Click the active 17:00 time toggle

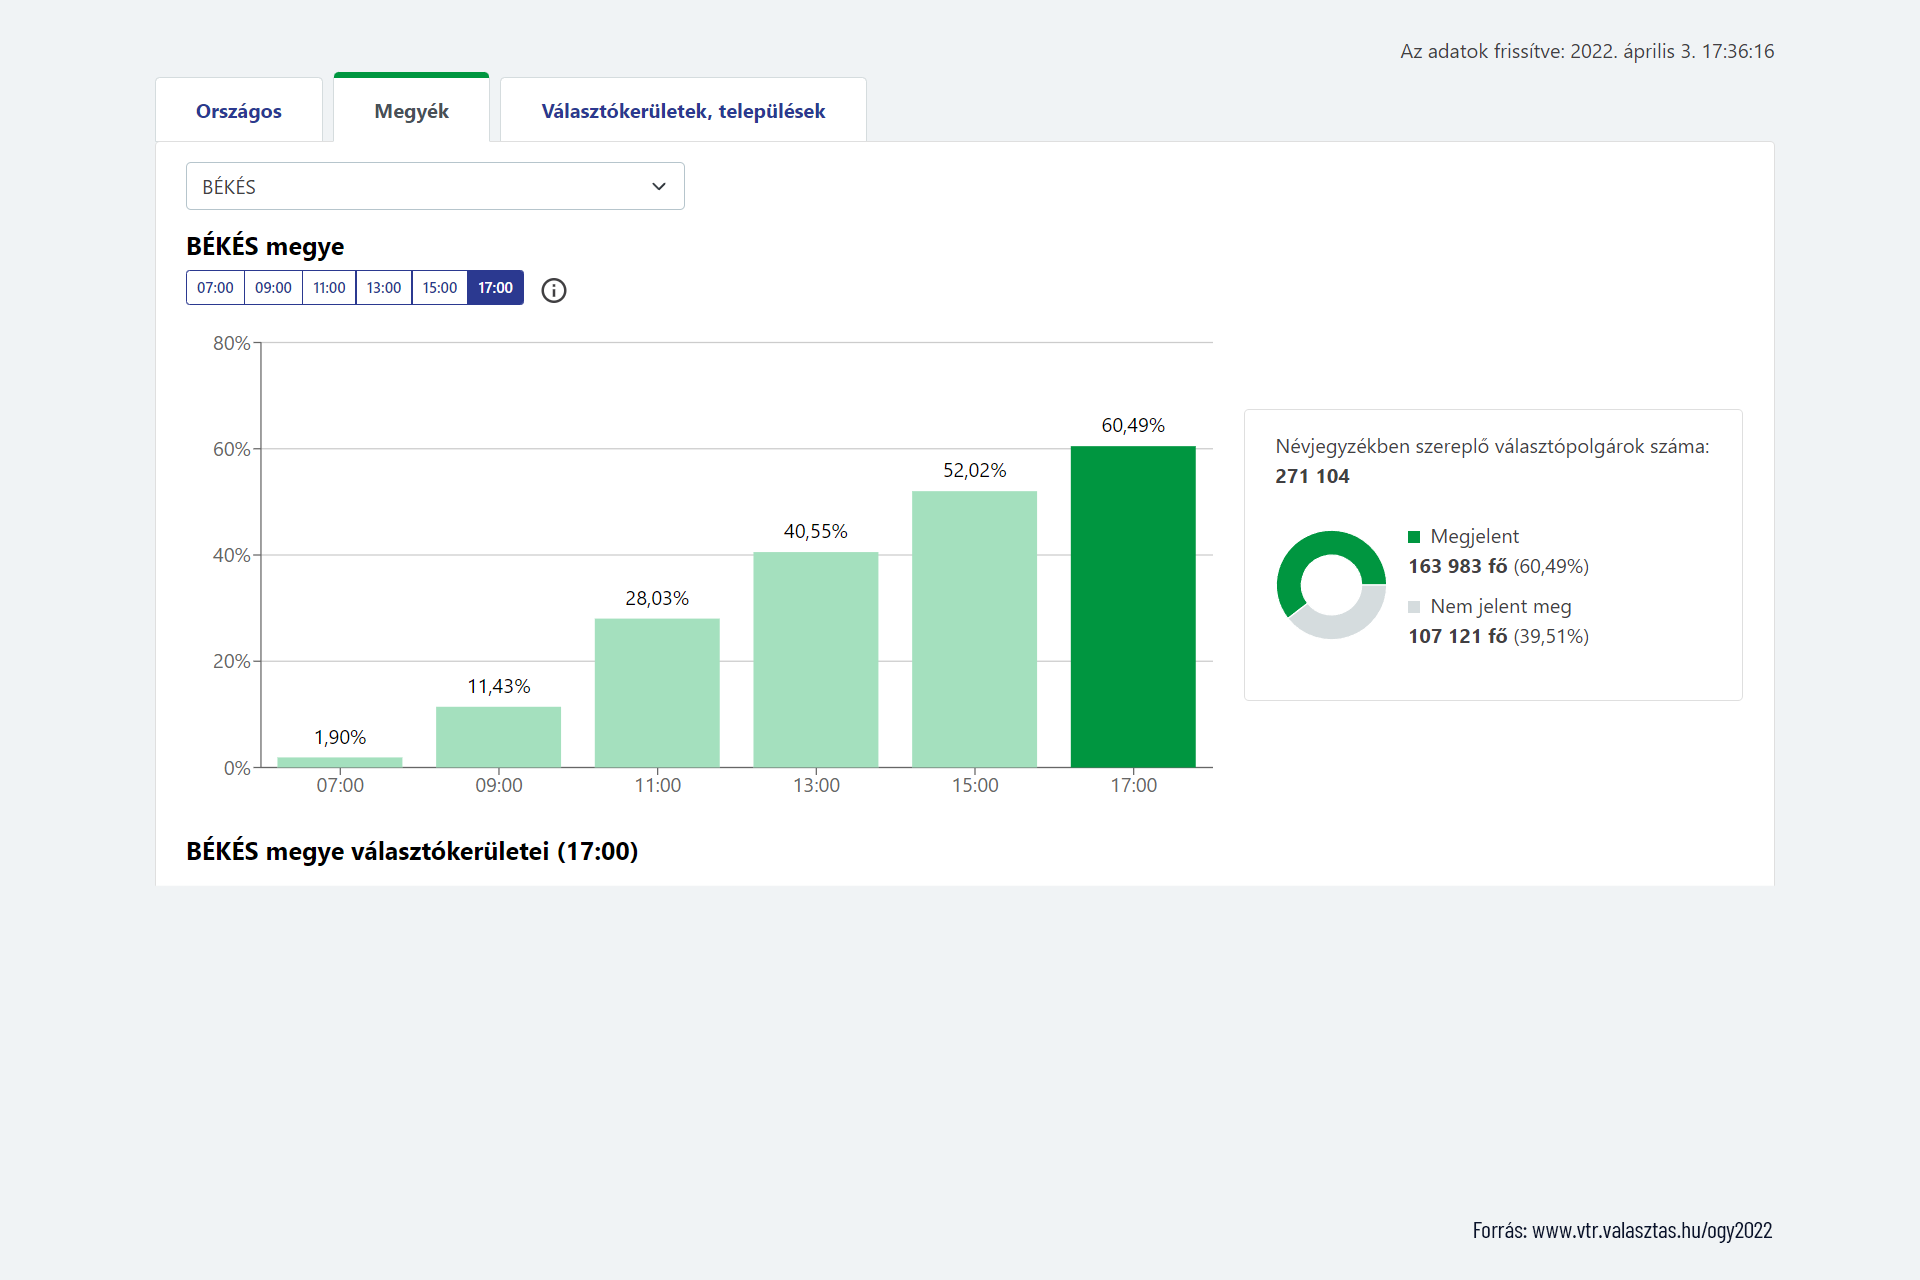pyautogui.click(x=495, y=288)
